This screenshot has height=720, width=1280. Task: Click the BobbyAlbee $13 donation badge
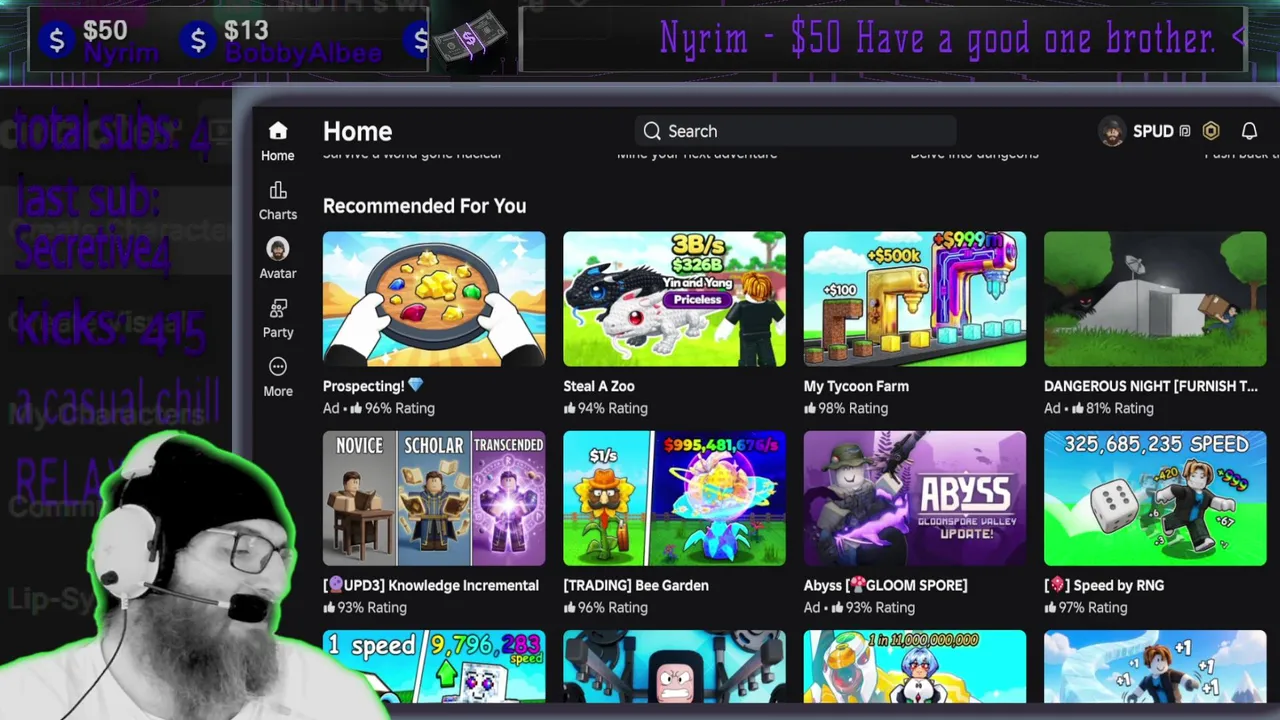(282, 40)
